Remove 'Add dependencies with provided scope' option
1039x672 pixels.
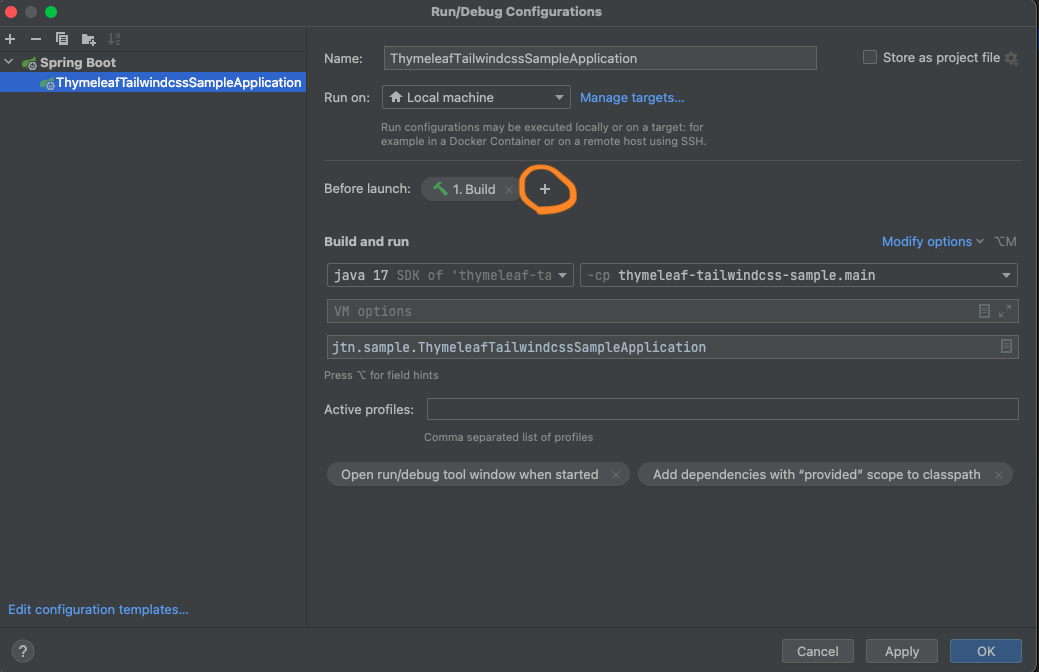(998, 475)
